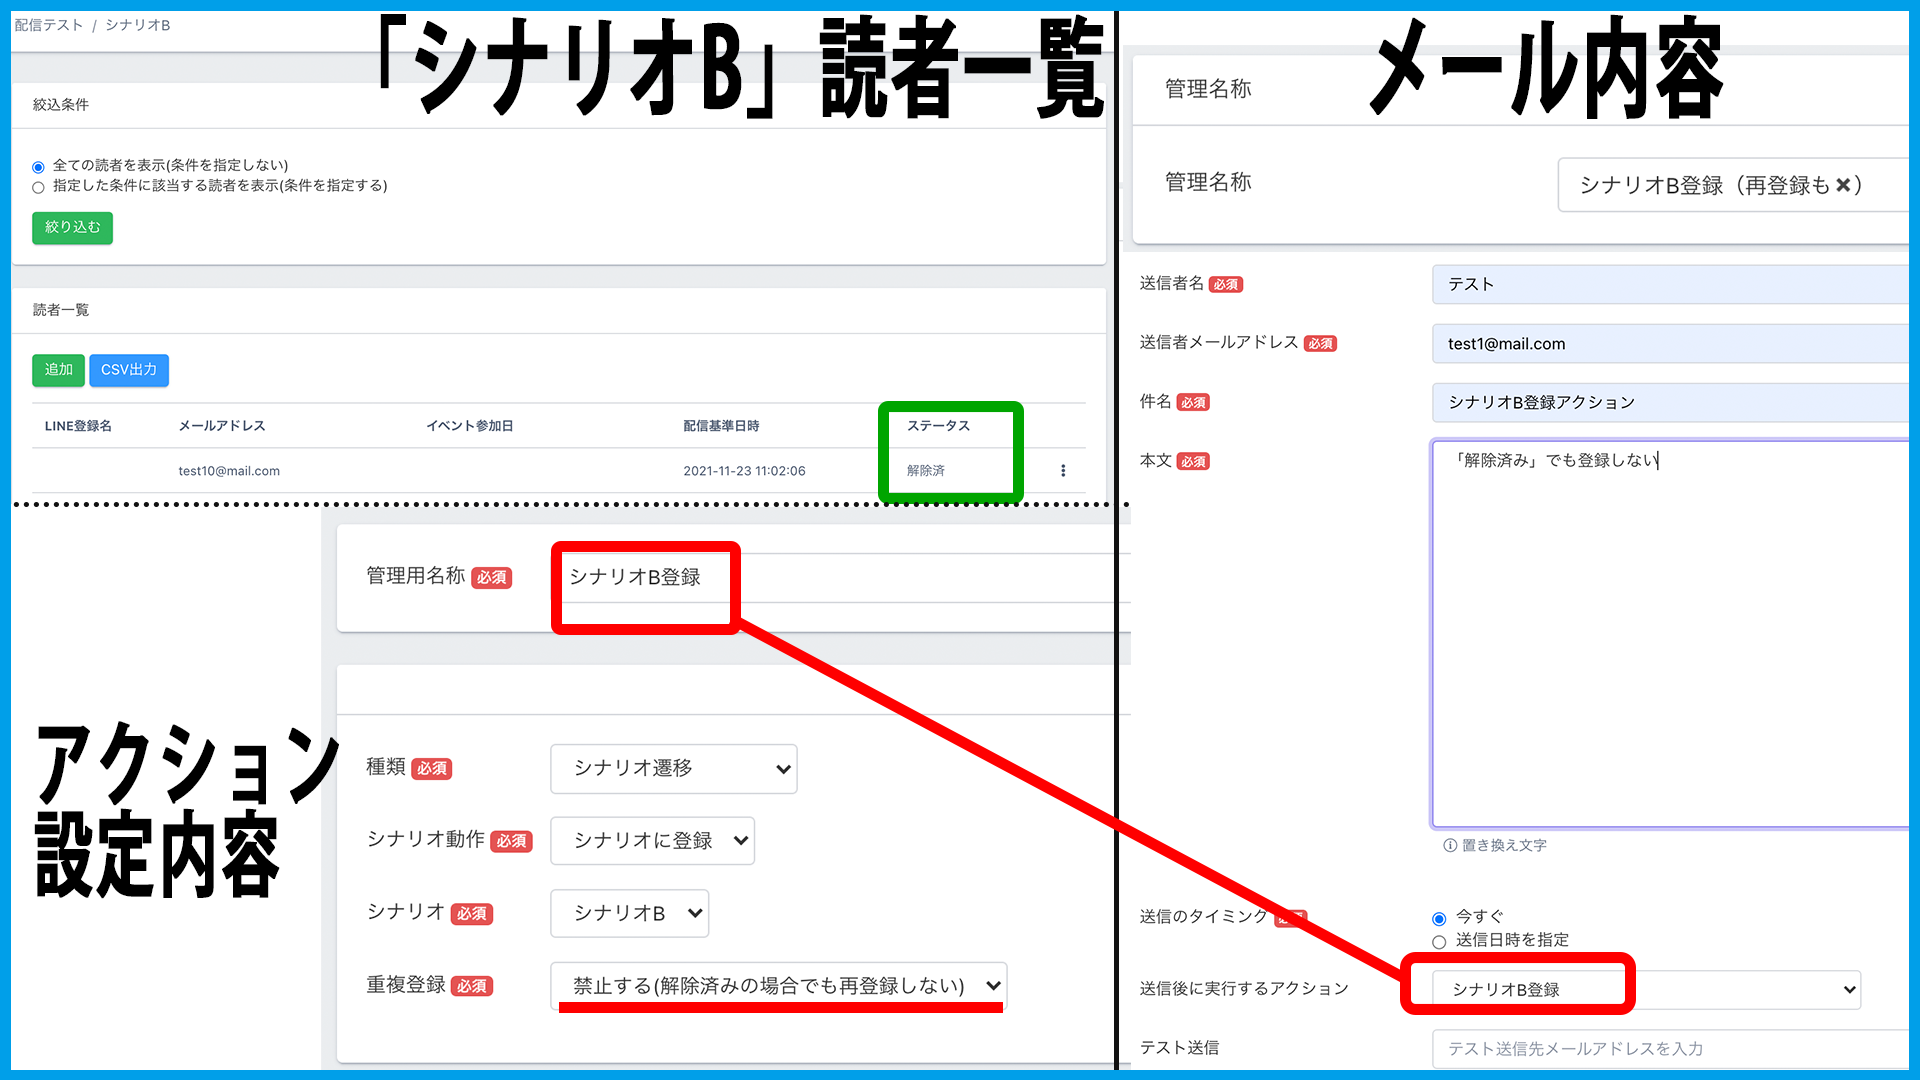Screen dimensions: 1920x1080
Task: Click 配信テスト breadcrumb link
Action: tap(48, 25)
